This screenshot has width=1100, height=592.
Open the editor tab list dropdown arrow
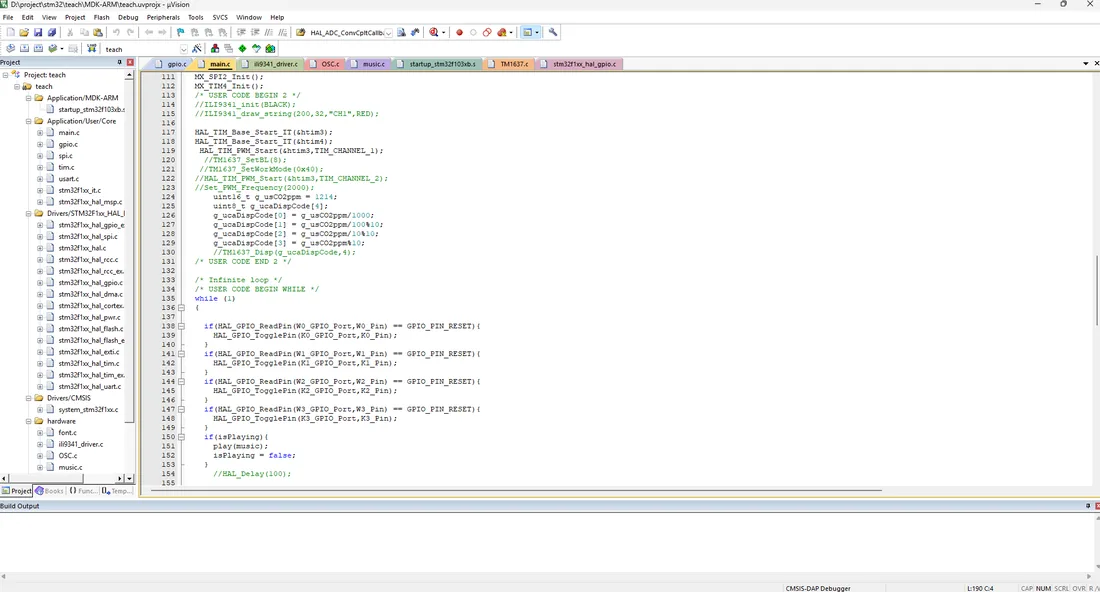1085,64
